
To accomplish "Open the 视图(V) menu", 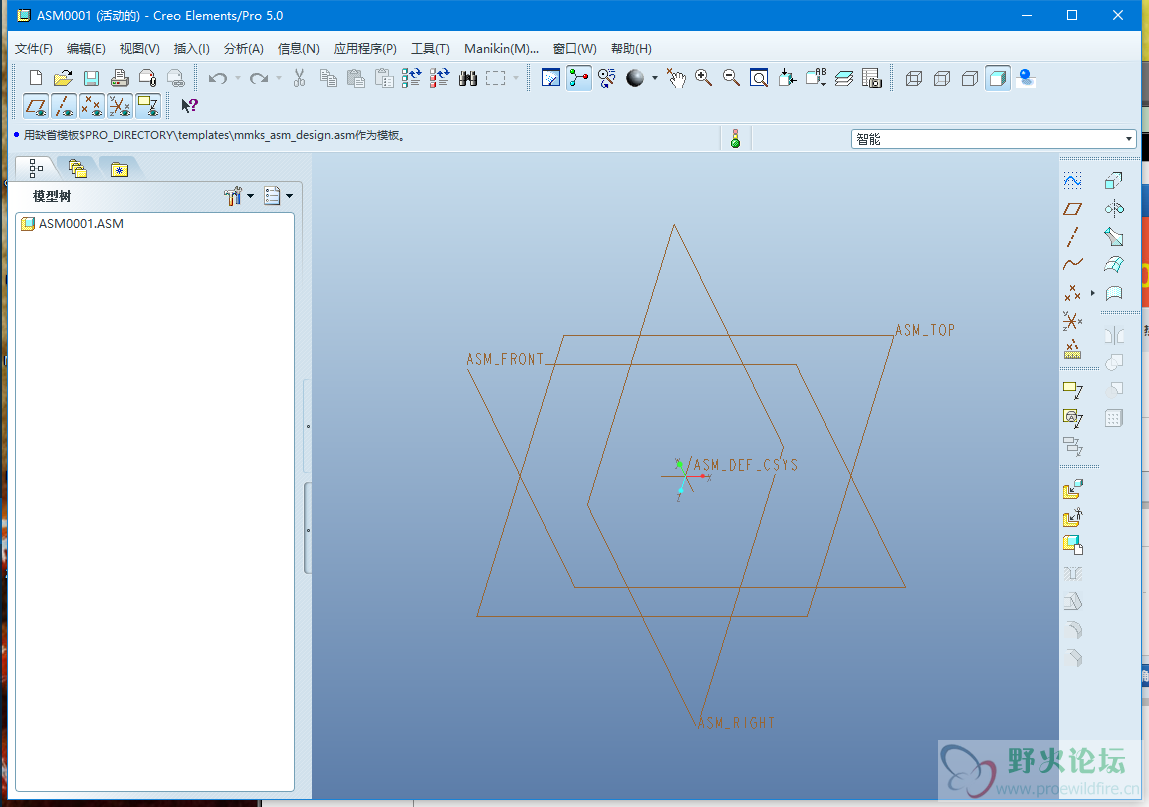I will pos(139,48).
